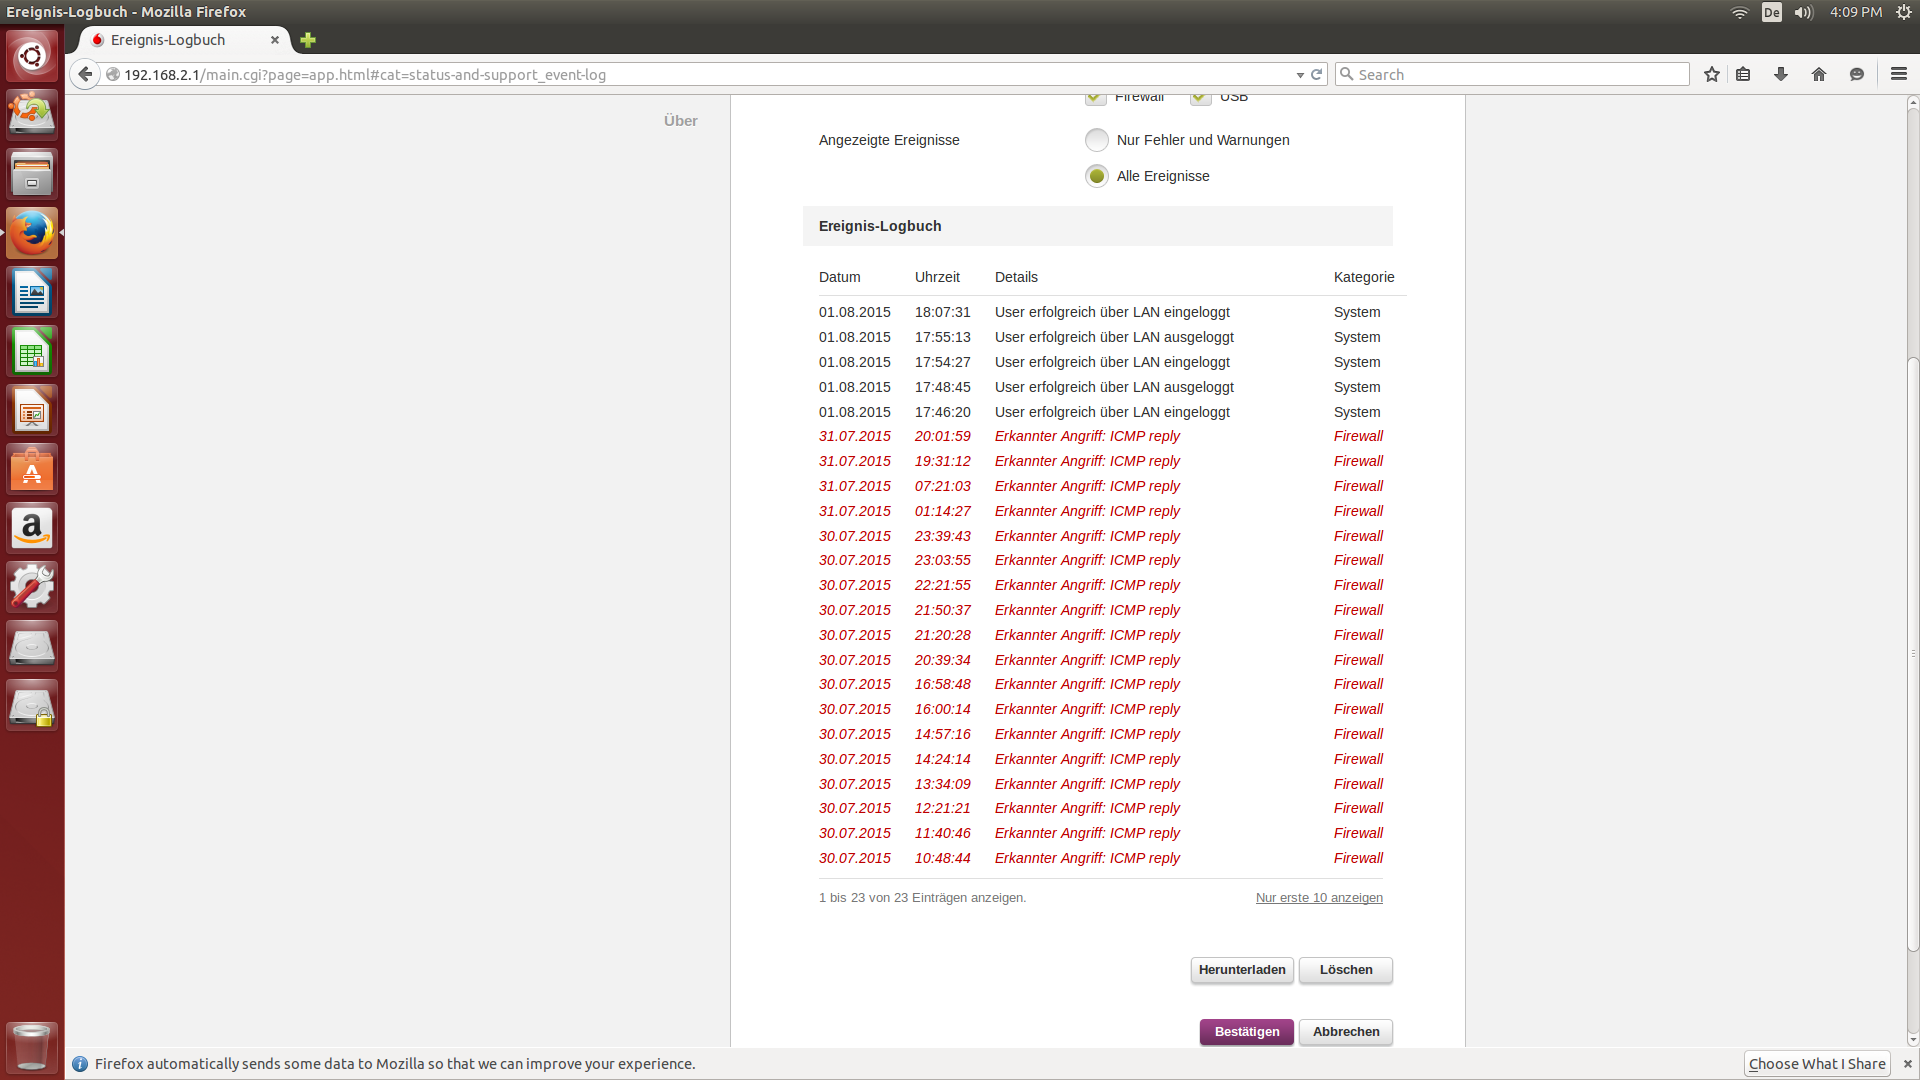Go to Firefox home page icon

[x=1819, y=74]
